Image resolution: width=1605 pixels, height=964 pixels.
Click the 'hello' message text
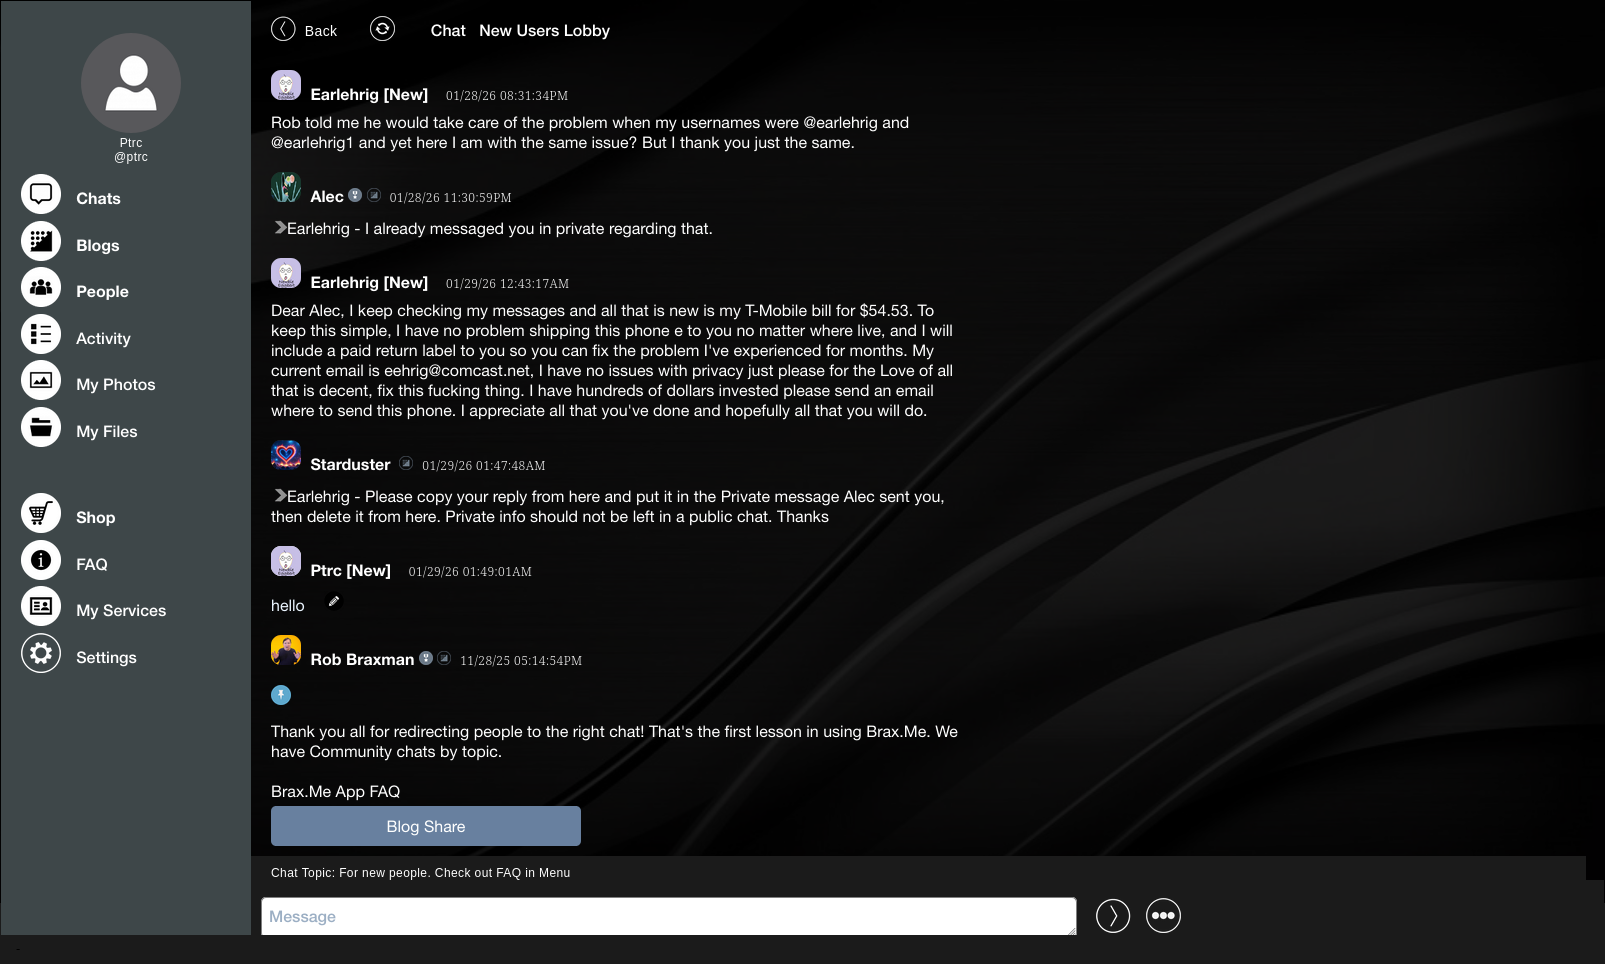[x=288, y=605]
